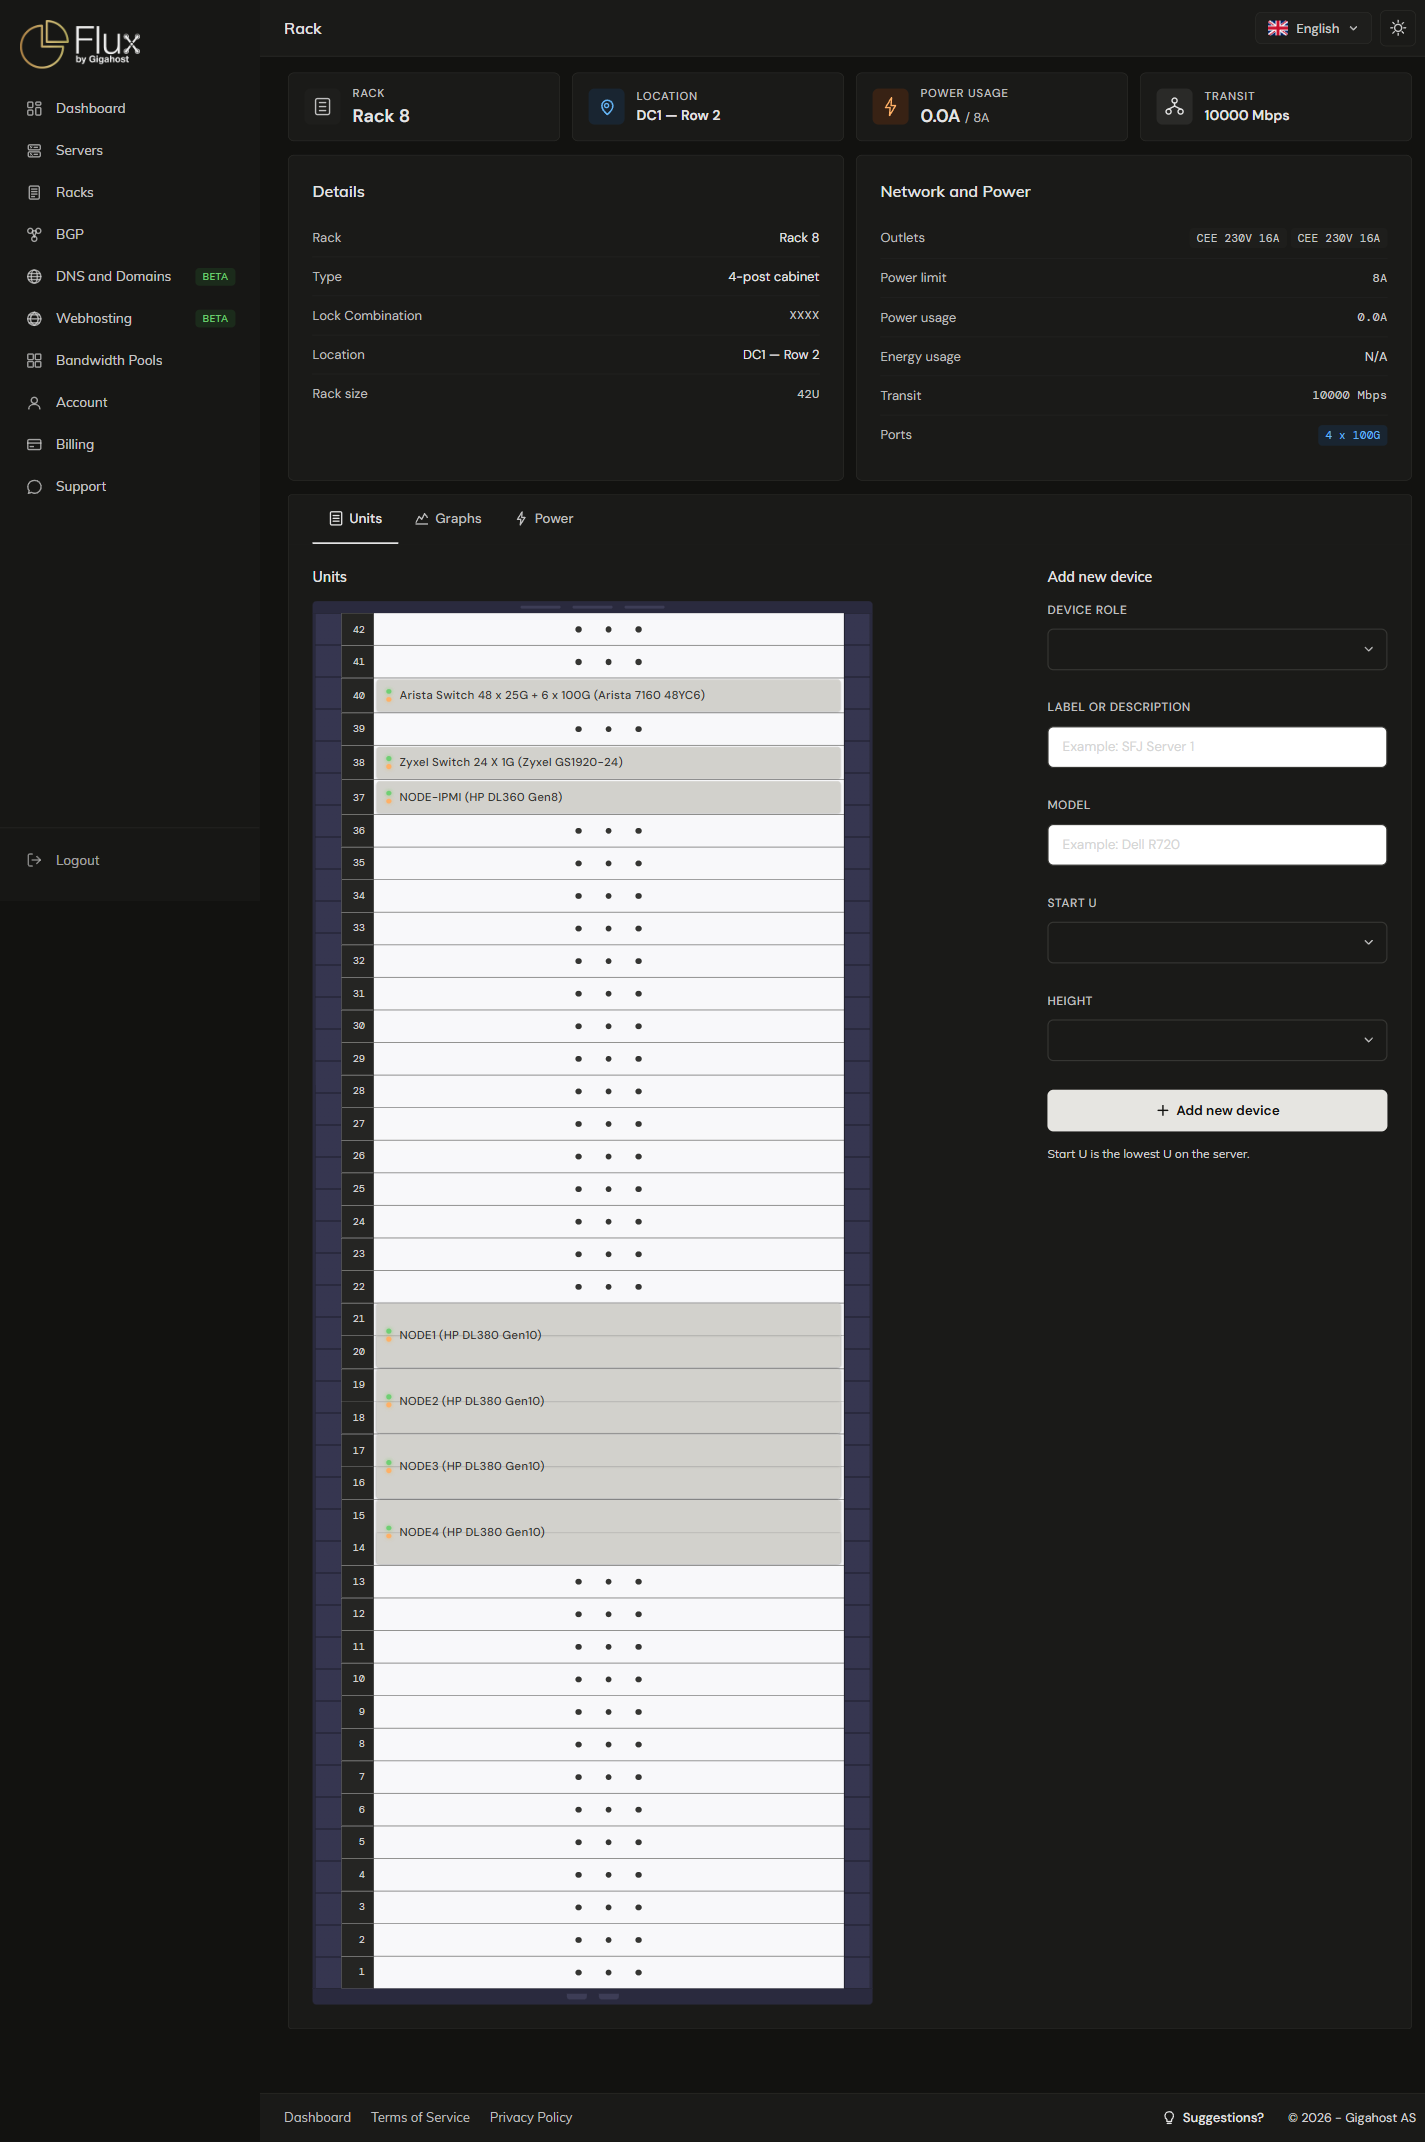Click the Account person icon
This screenshot has height=2142, width=1425.
(x=34, y=402)
